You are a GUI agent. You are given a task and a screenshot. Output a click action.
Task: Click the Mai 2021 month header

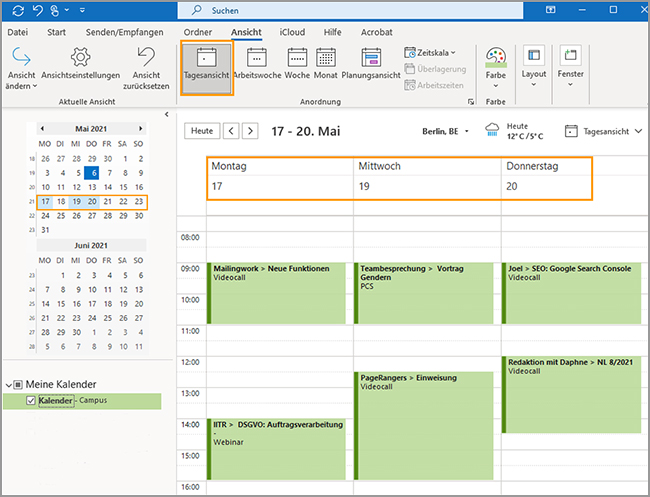point(91,129)
